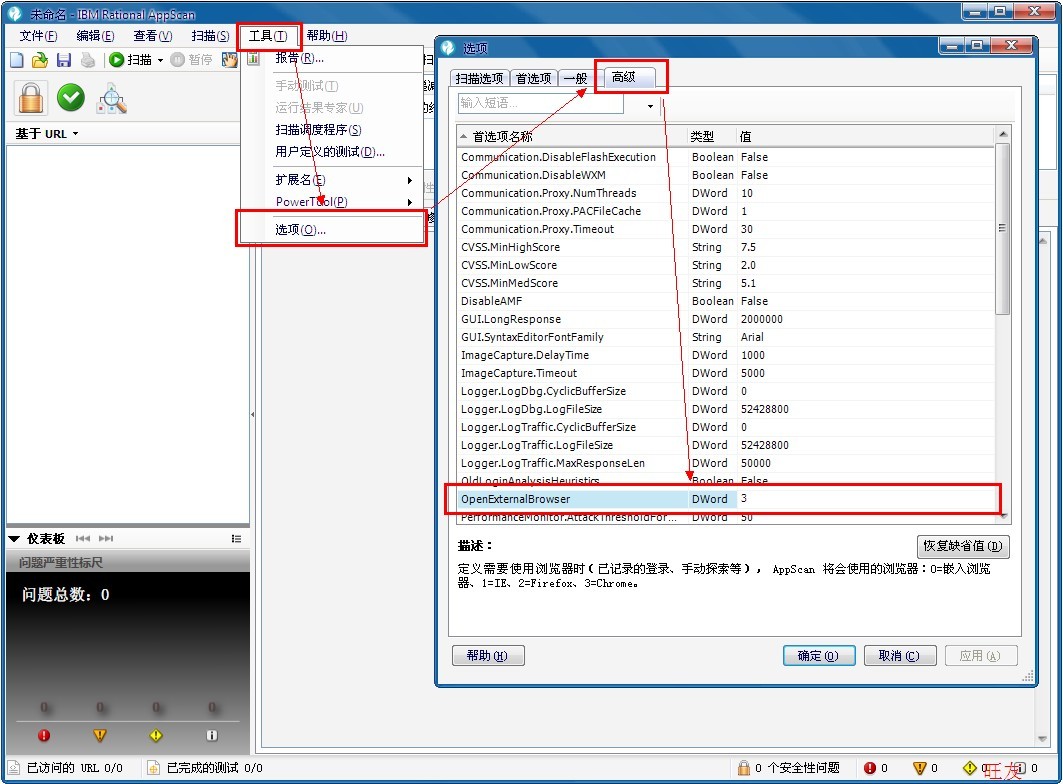Switch to the 扫描选项 tab
The width and height of the screenshot is (1063, 784).
[x=479, y=79]
